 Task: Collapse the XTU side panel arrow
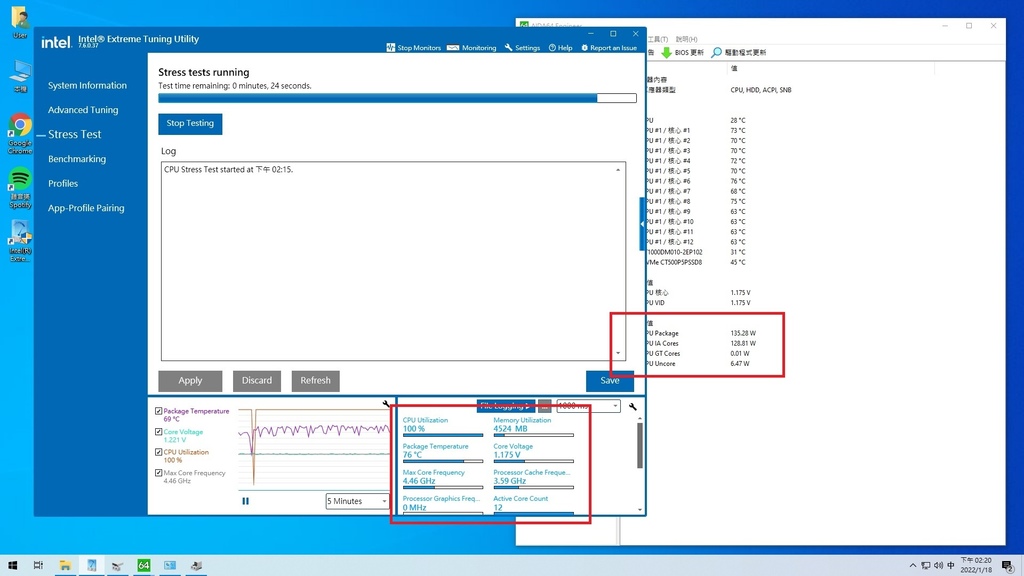tap(642, 224)
